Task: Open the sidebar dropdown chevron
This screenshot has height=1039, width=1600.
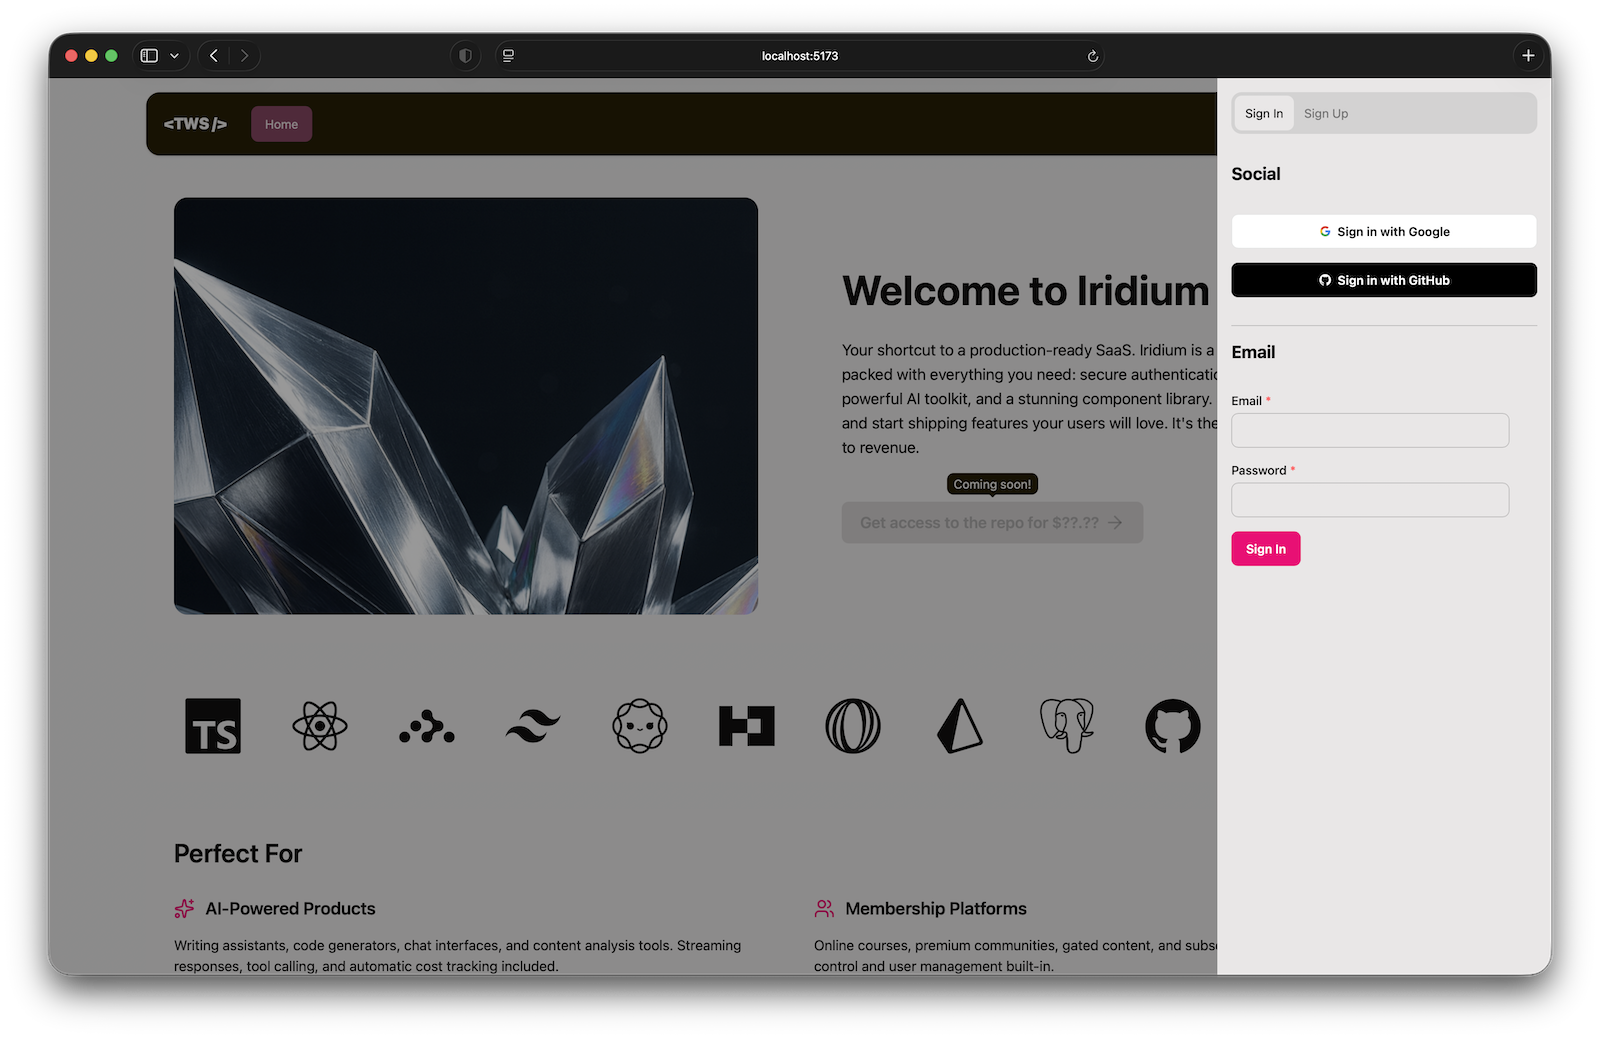Action: pos(174,56)
